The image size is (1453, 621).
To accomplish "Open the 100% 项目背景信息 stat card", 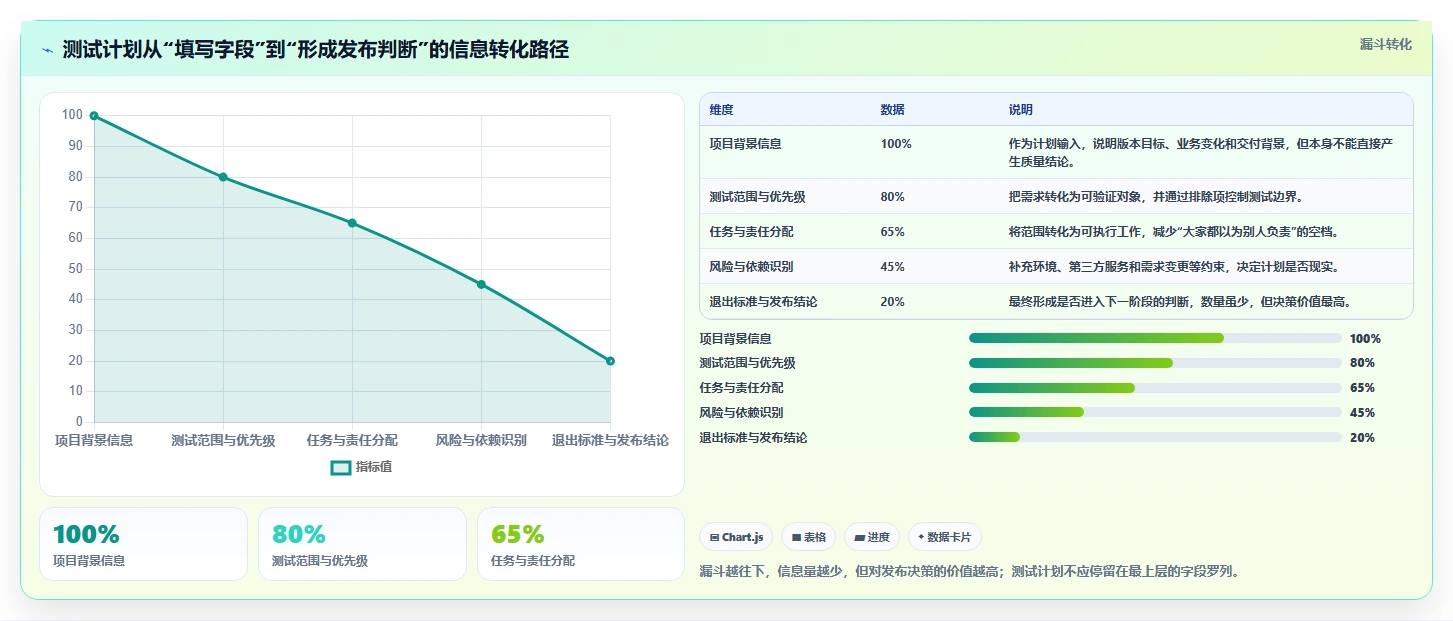I will pos(143,544).
